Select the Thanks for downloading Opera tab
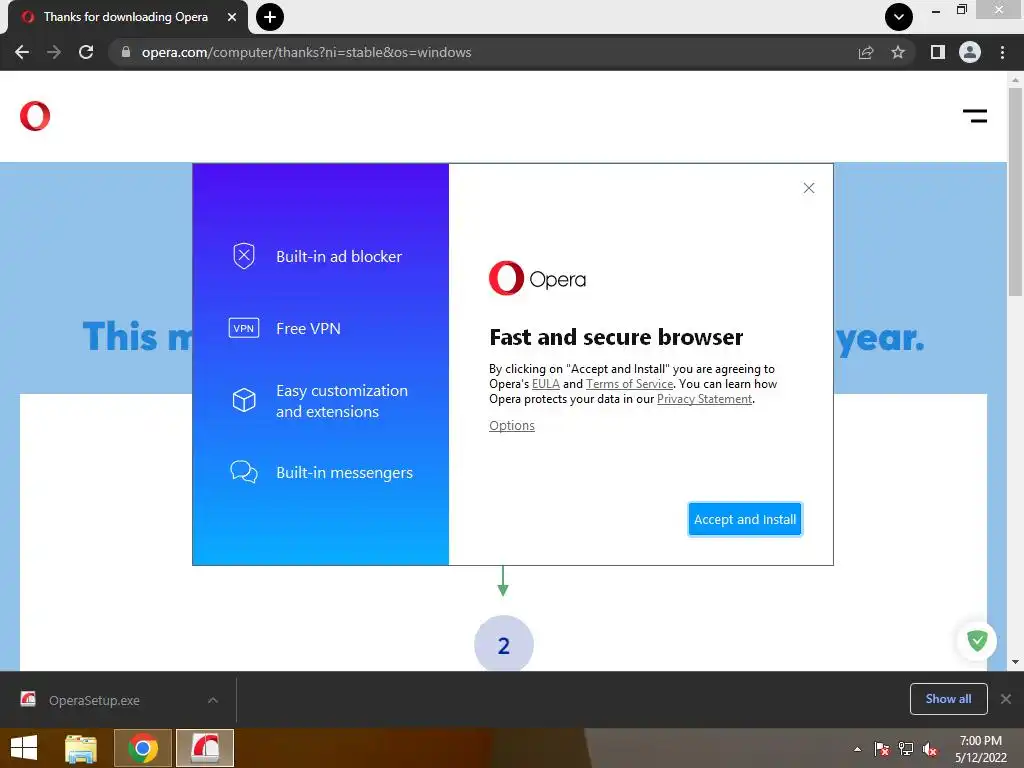 127,17
